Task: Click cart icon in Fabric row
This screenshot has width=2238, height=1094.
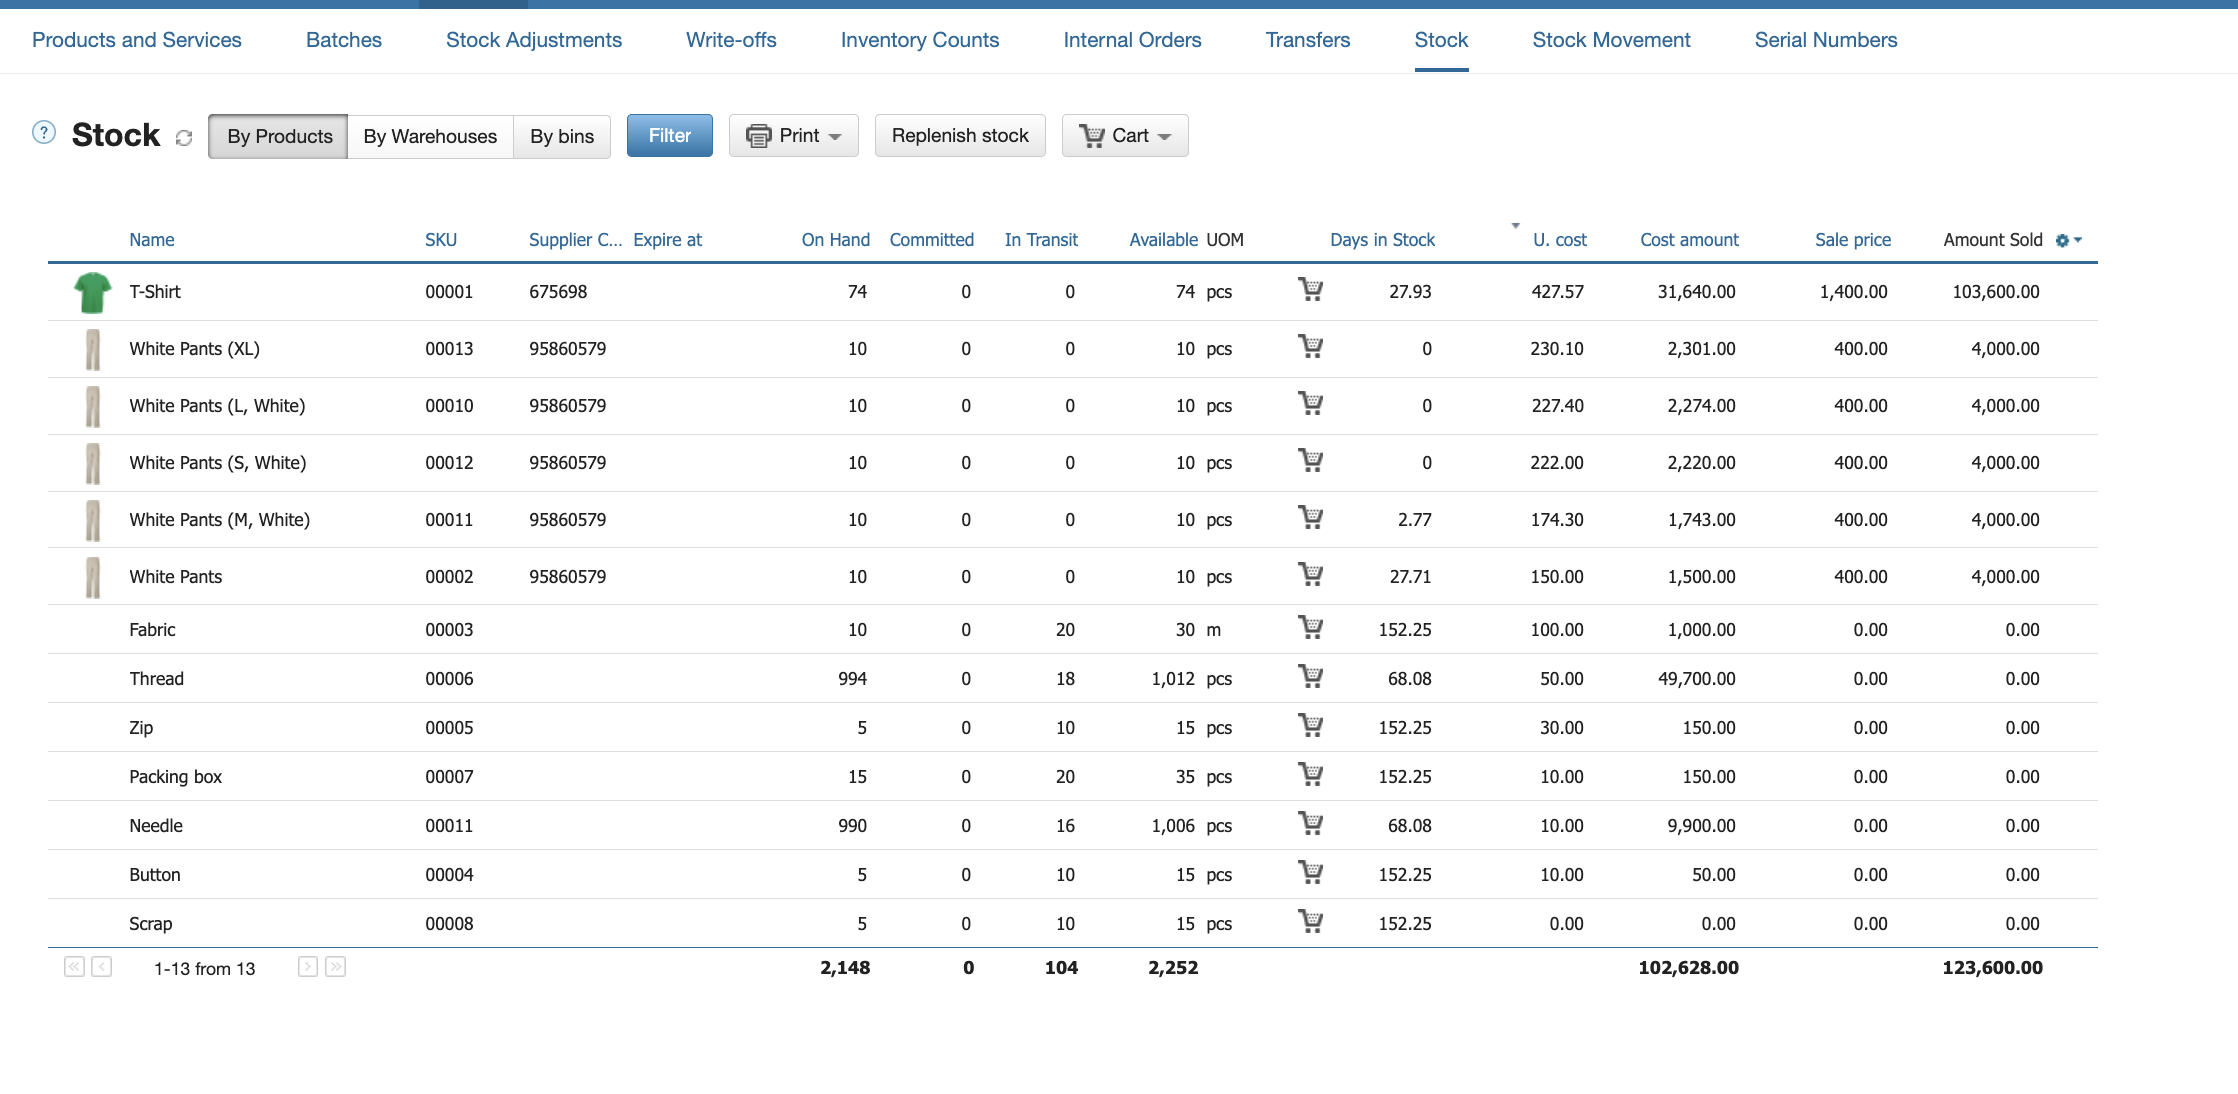Action: tap(1310, 628)
